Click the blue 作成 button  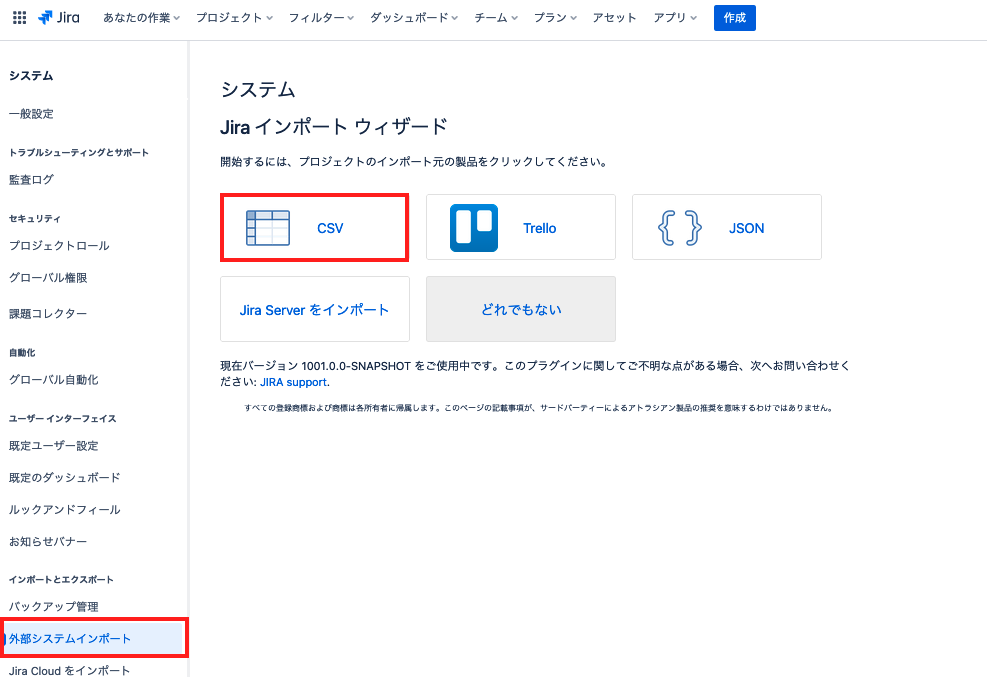[735, 18]
